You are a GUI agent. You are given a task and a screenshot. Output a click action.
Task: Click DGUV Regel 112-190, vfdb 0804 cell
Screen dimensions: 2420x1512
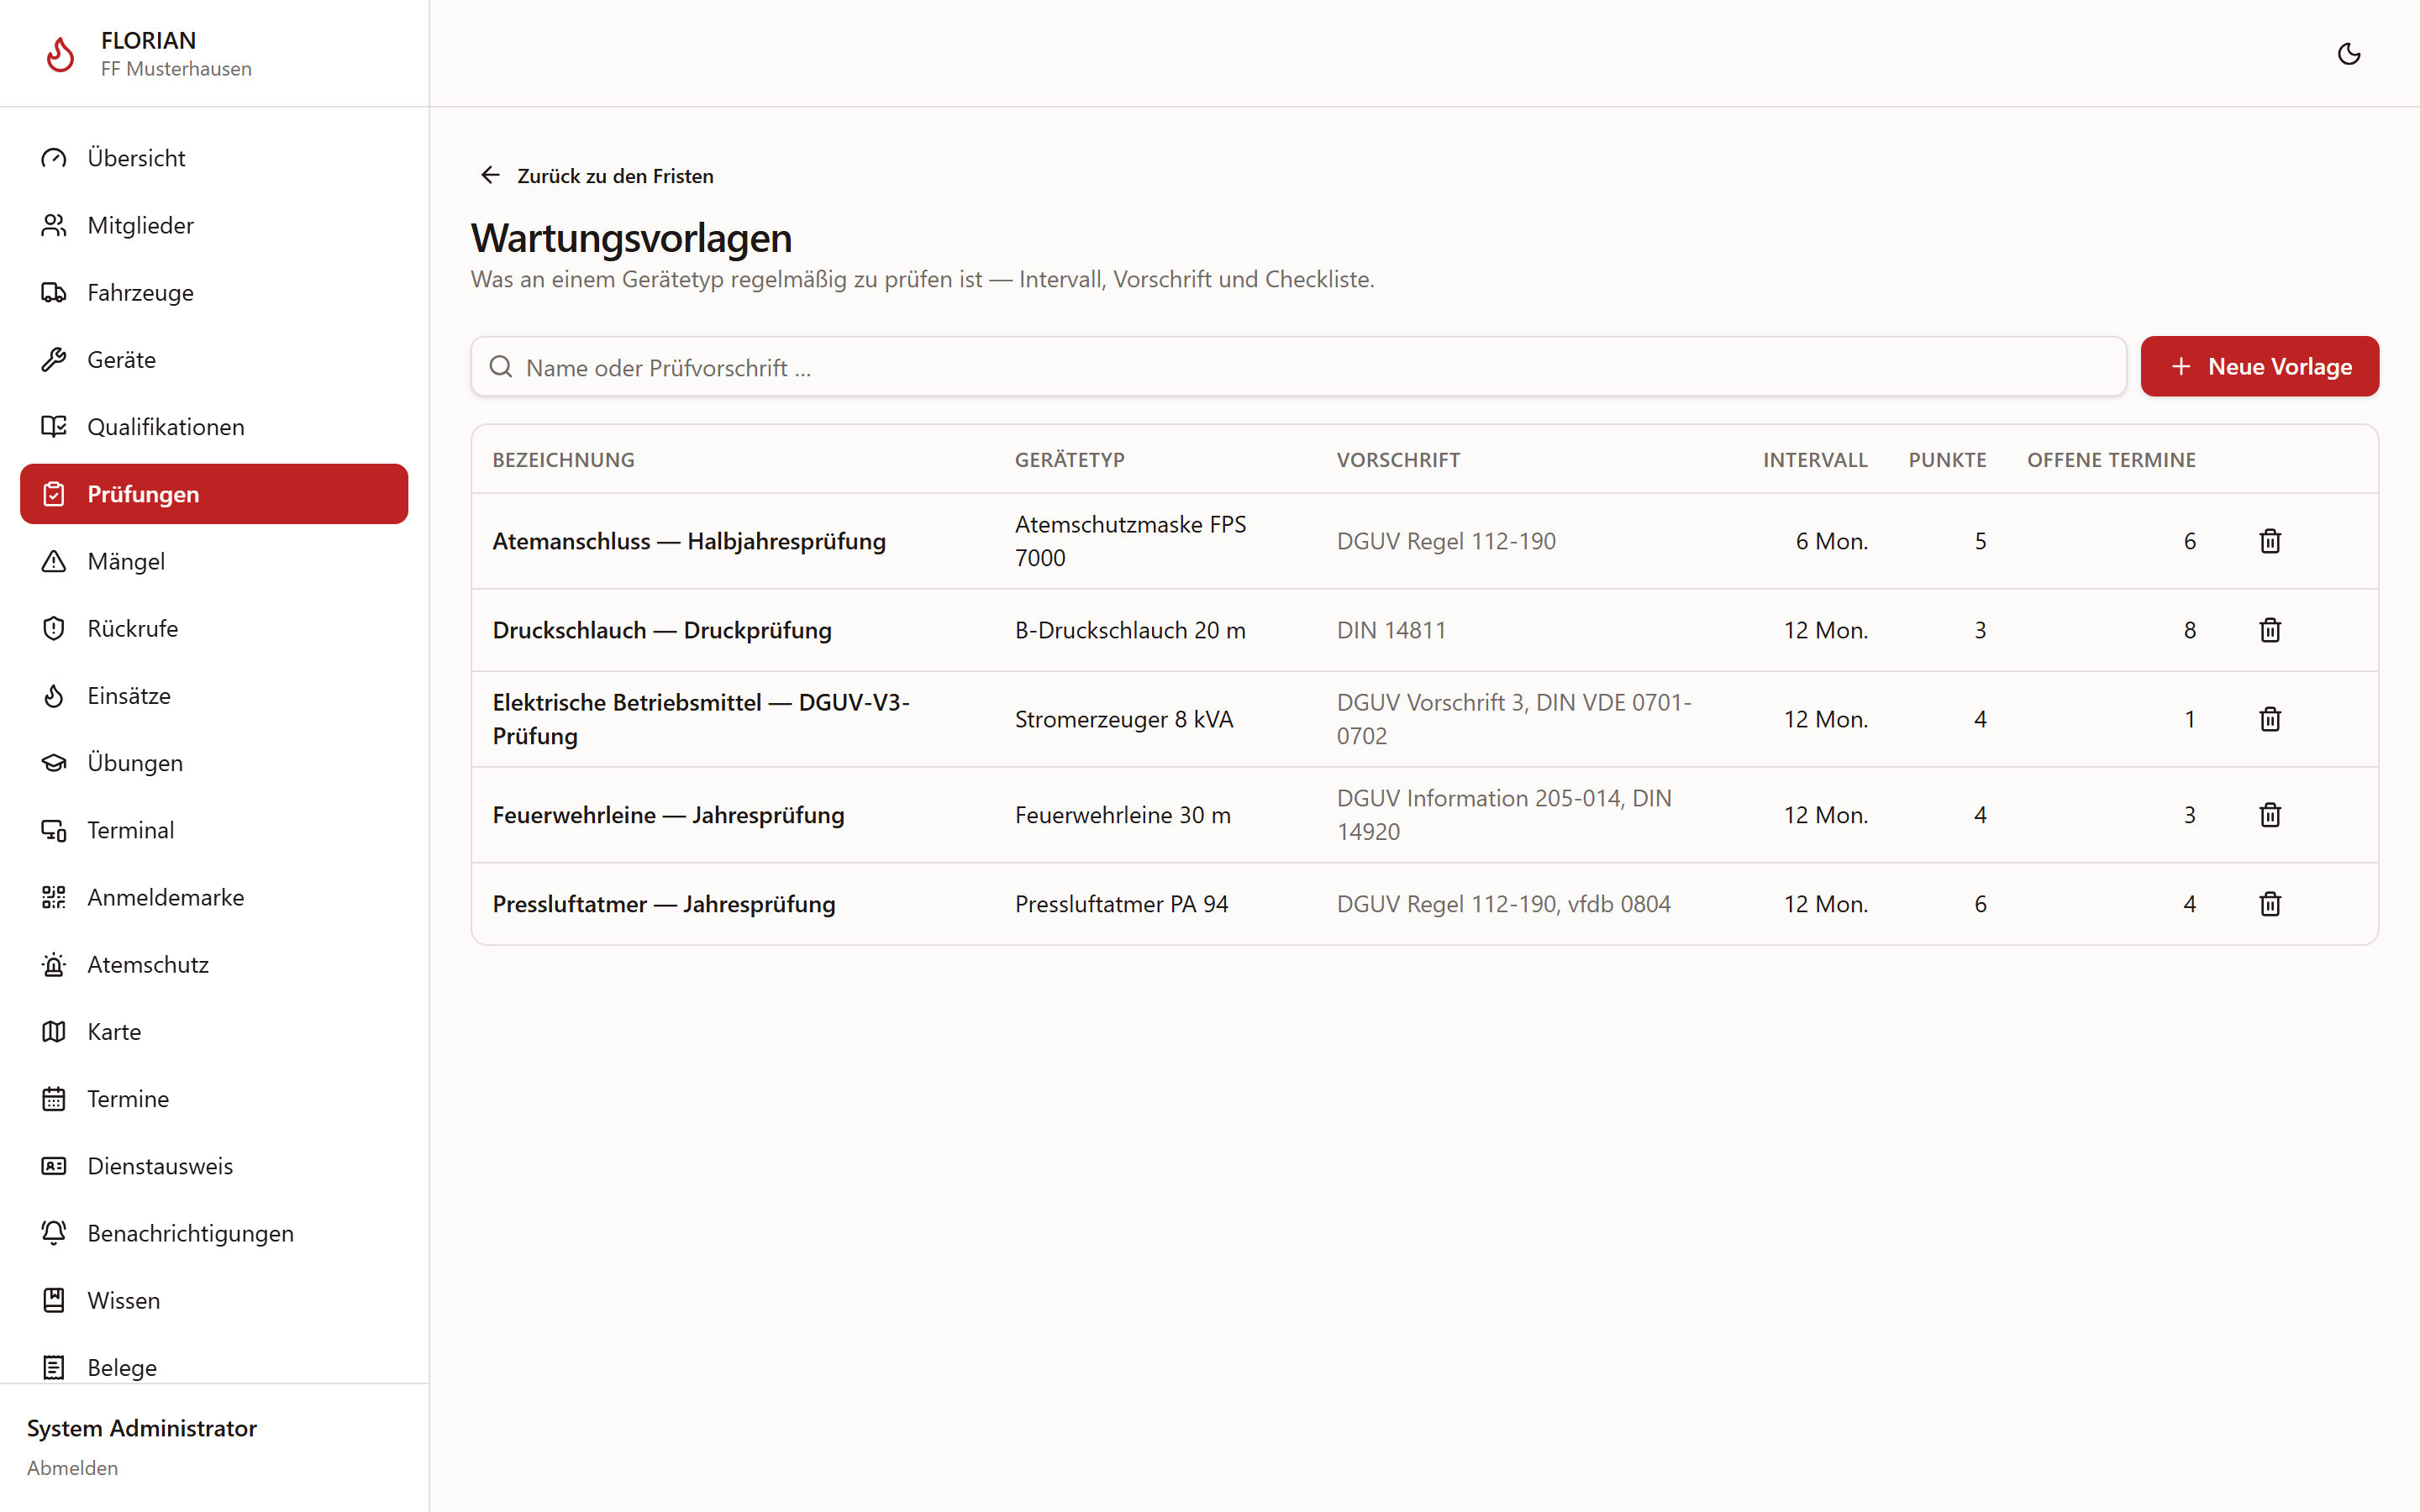coord(1504,904)
